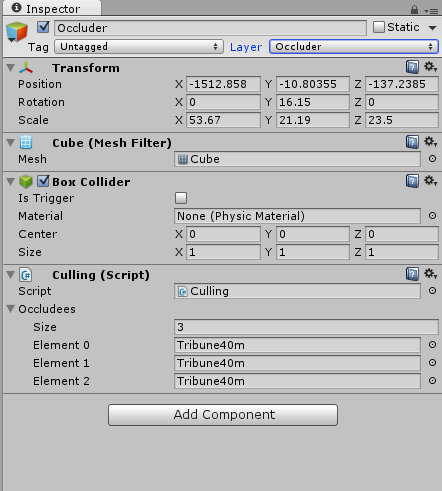Image resolution: width=442 pixels, height=491 pixels.
Task: Collapse the Transform component foldout
Action: point(11,68)
